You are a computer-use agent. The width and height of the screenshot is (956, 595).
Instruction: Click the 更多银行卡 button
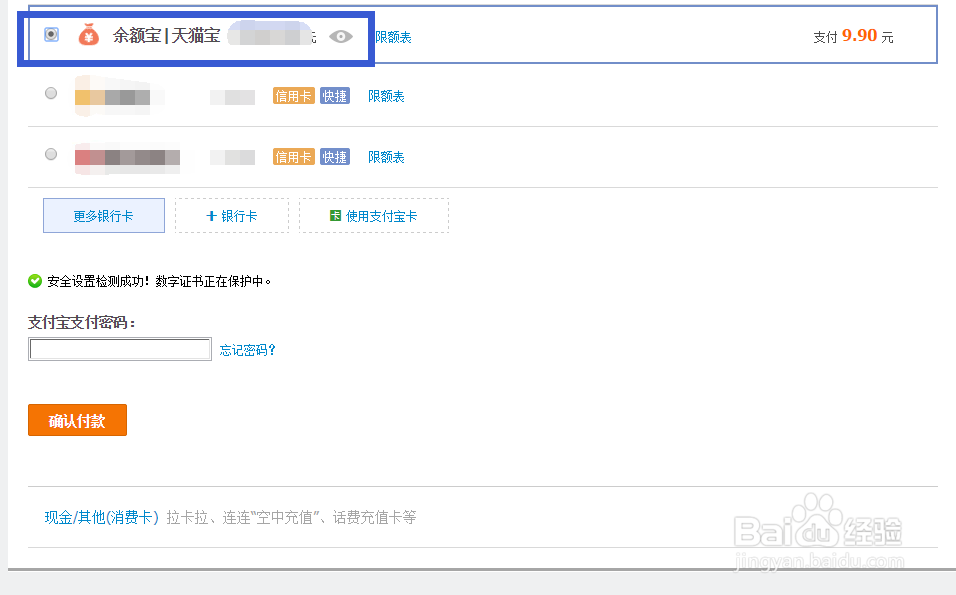(x=104, y=216)
